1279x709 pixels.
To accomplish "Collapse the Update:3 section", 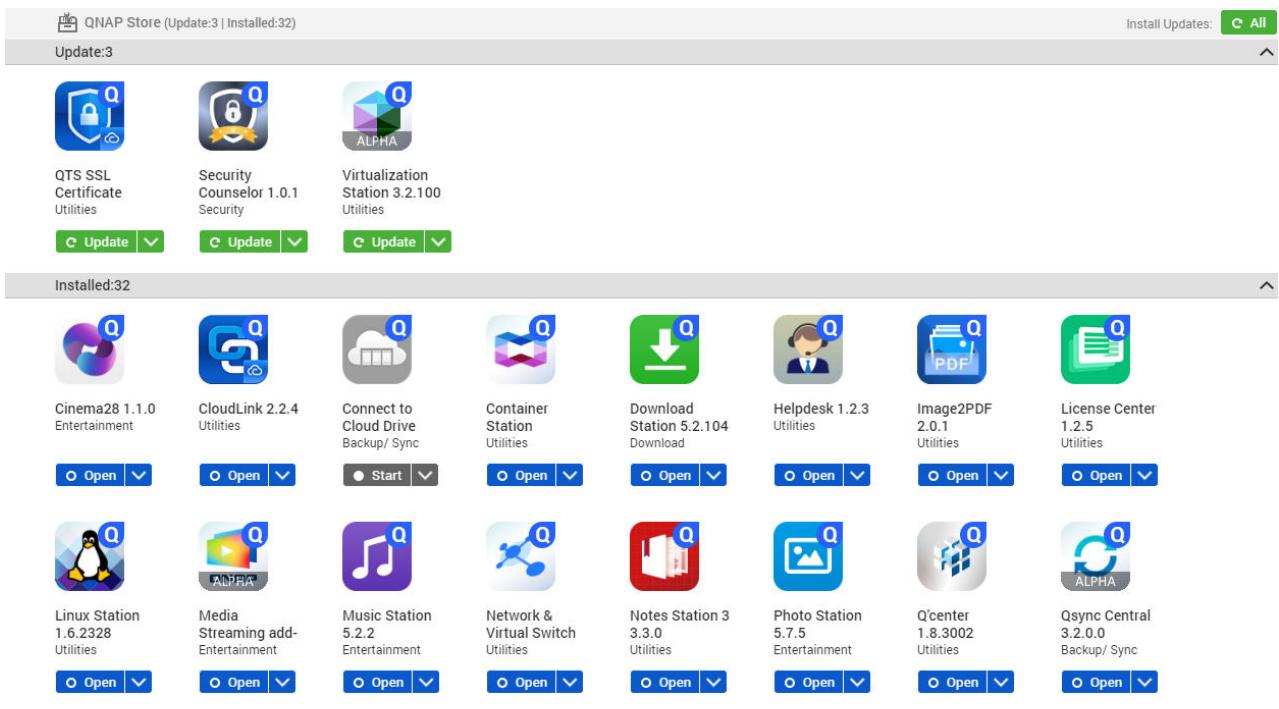I will coord(1267,52).
